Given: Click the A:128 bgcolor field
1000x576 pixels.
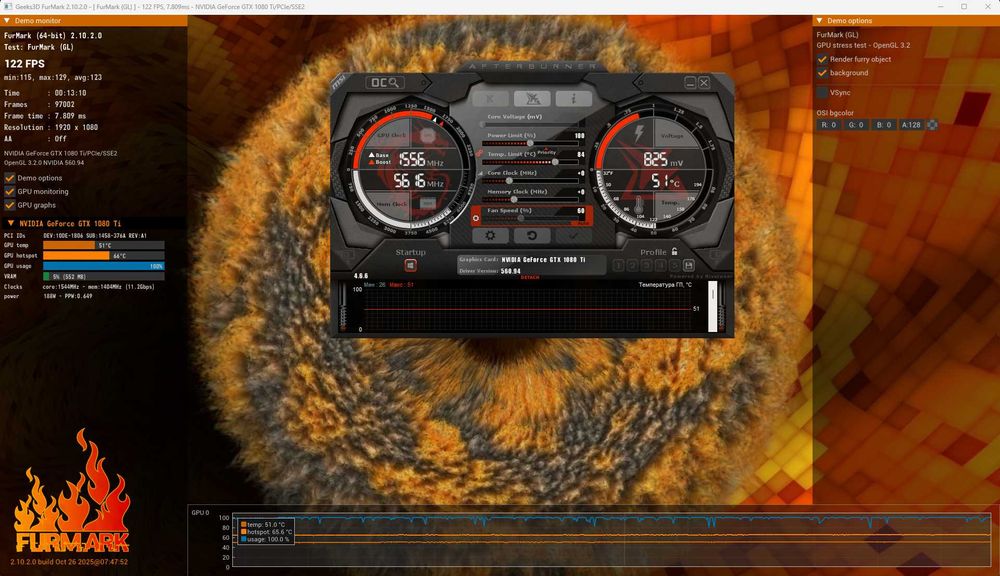Looking at the screenshot, I should (911, 125).
